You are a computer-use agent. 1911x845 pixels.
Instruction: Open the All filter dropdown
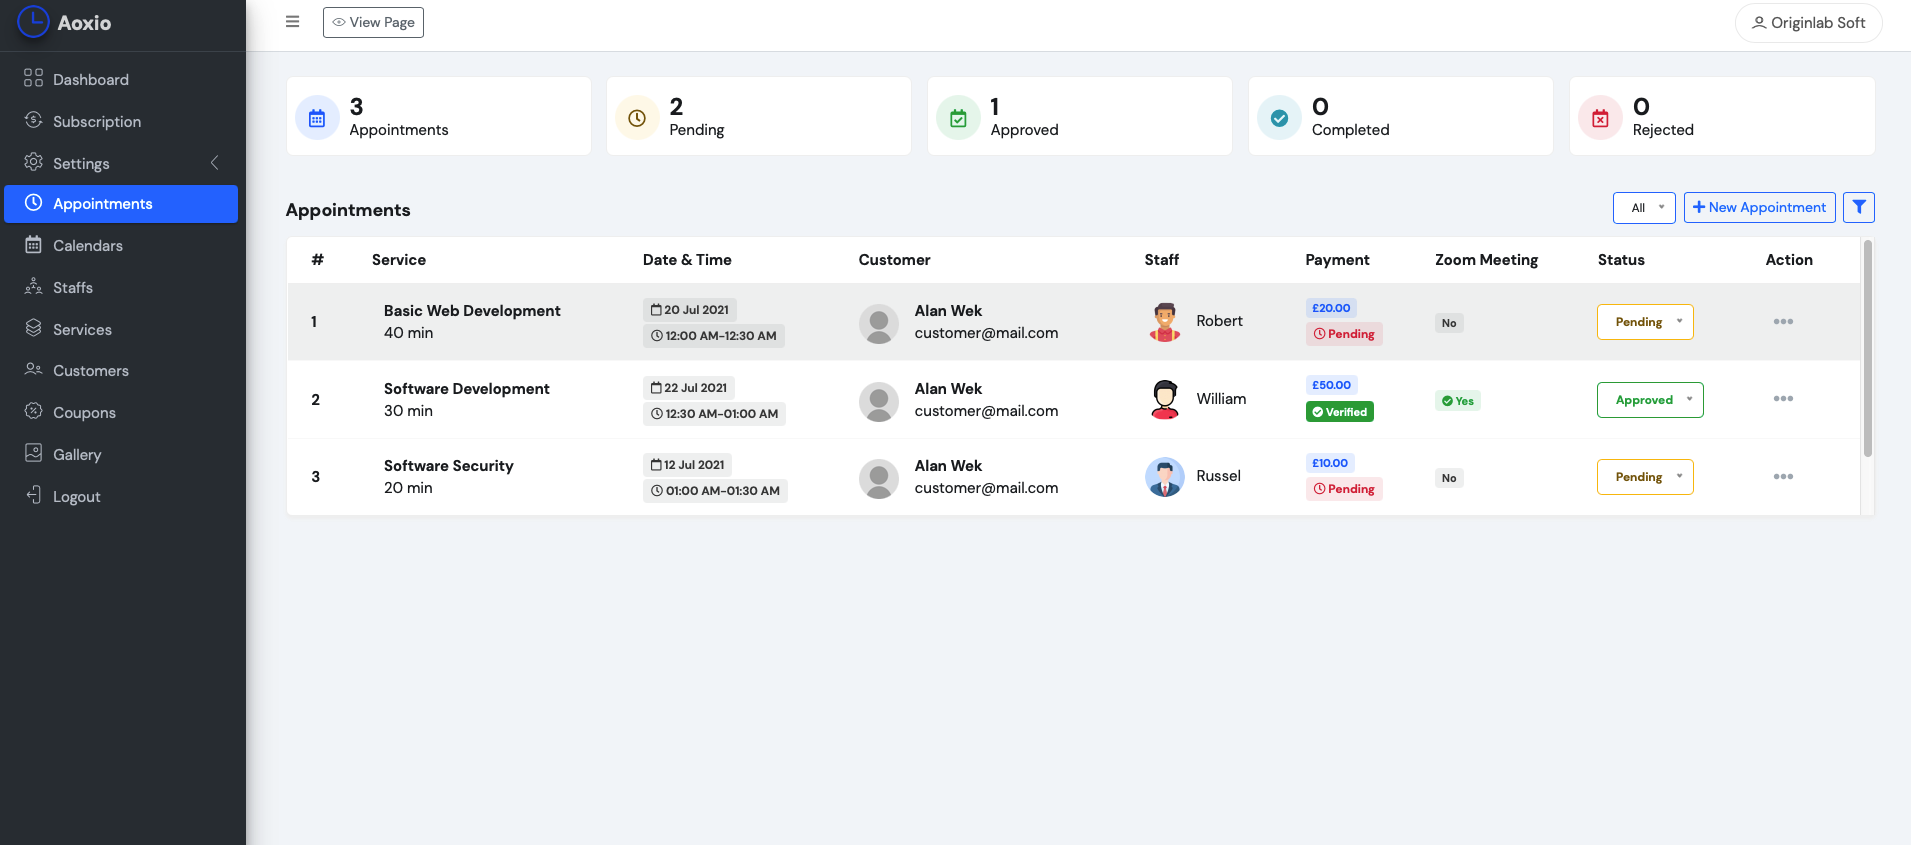click(x=1643, y=208)
